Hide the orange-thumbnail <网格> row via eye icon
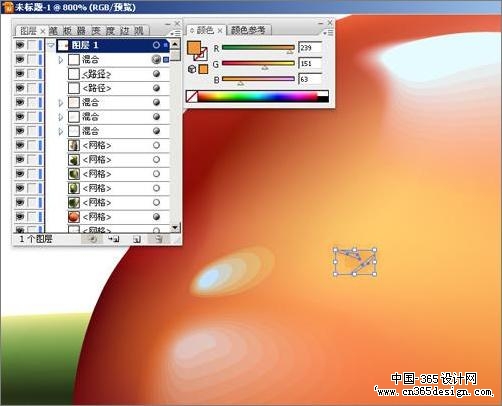The height and width of the screenshot is (406, 502). 20,217
